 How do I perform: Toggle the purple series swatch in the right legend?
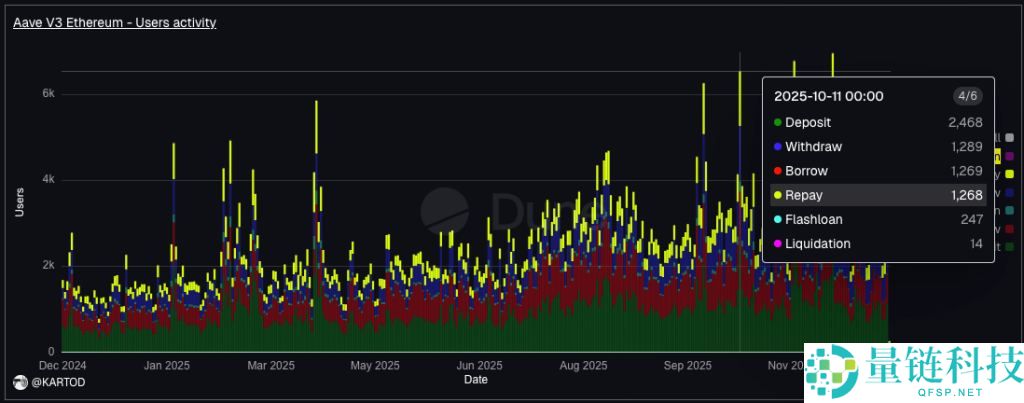[1008, 156]
